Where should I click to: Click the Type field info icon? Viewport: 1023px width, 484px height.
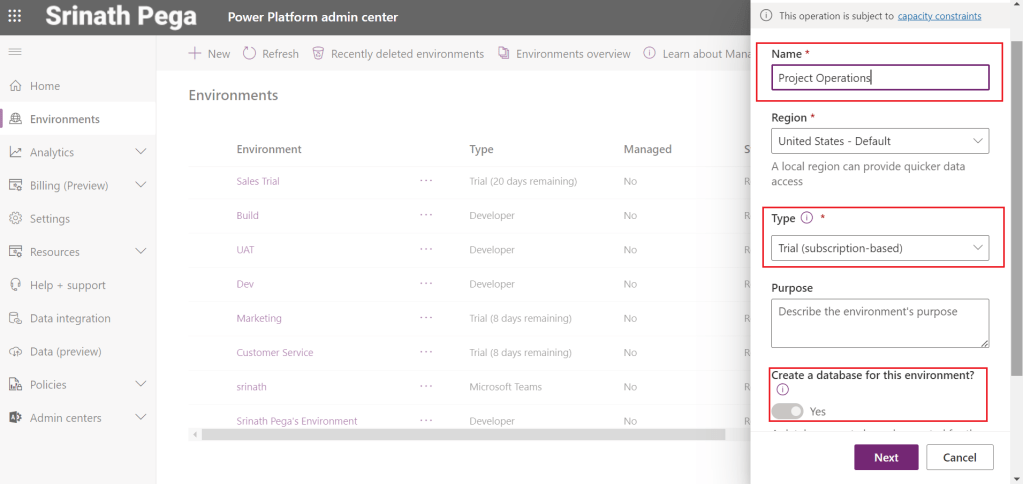[807, 218]
